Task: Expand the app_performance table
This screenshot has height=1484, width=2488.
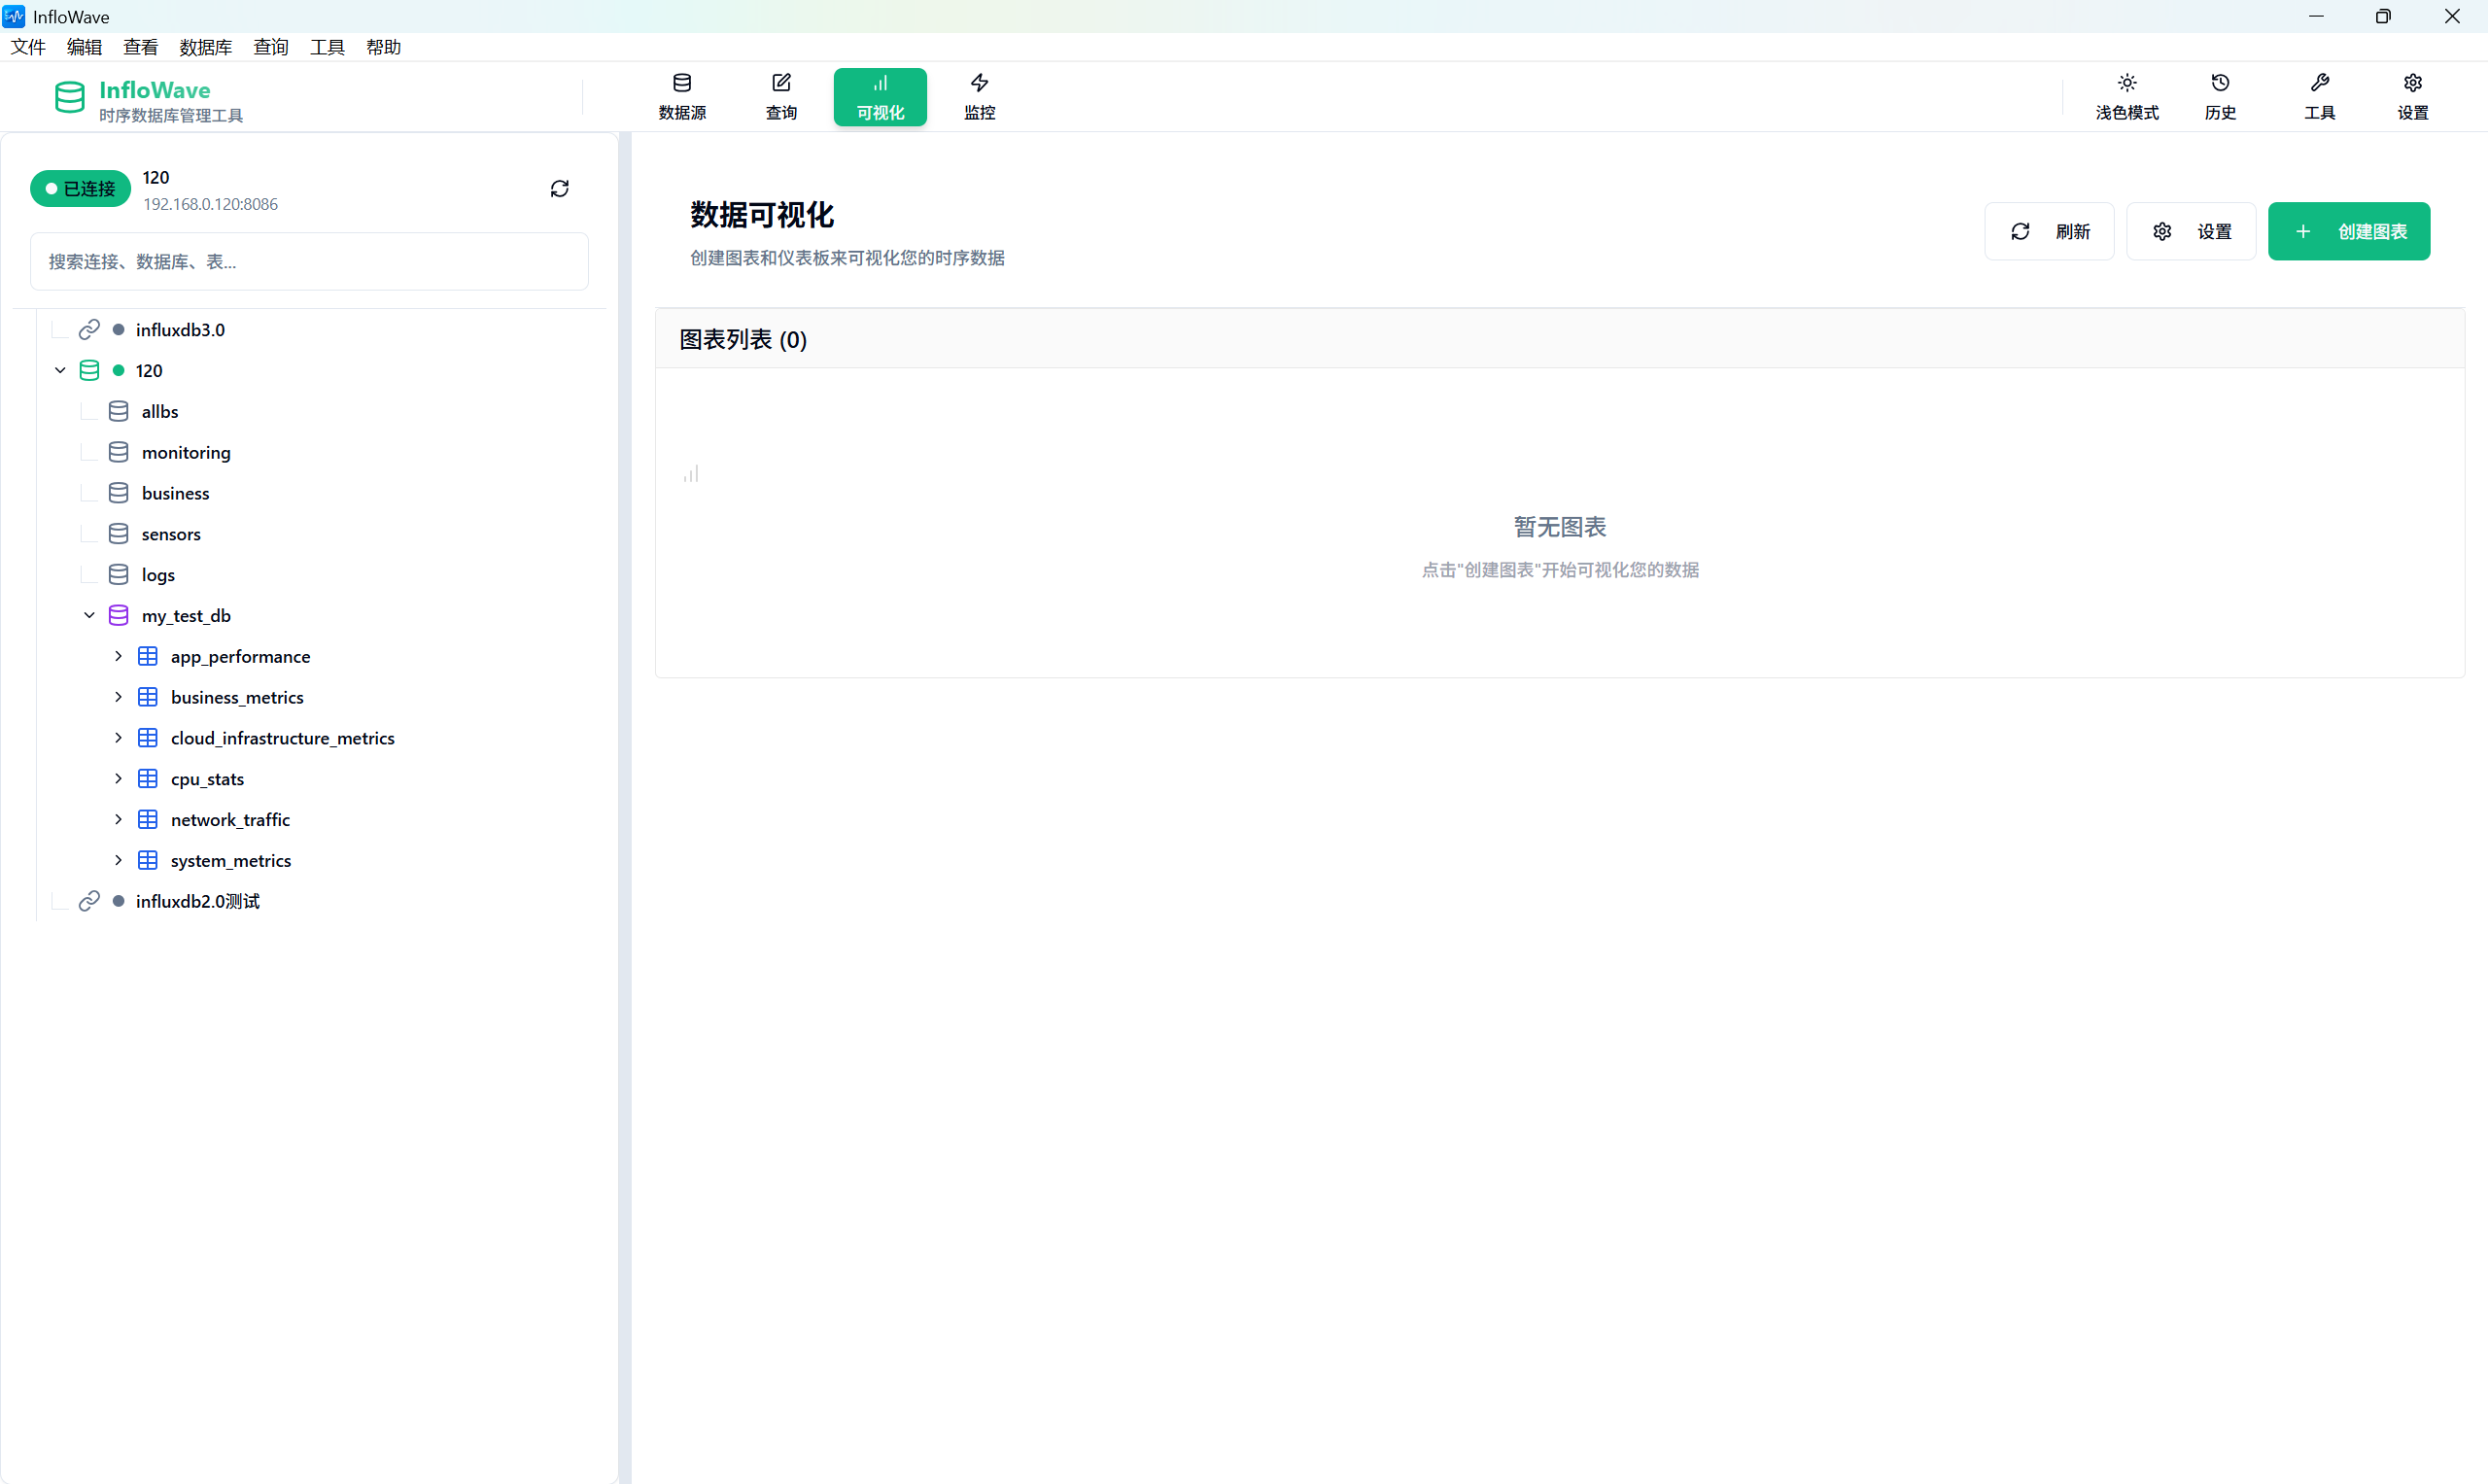Action: 118,656
